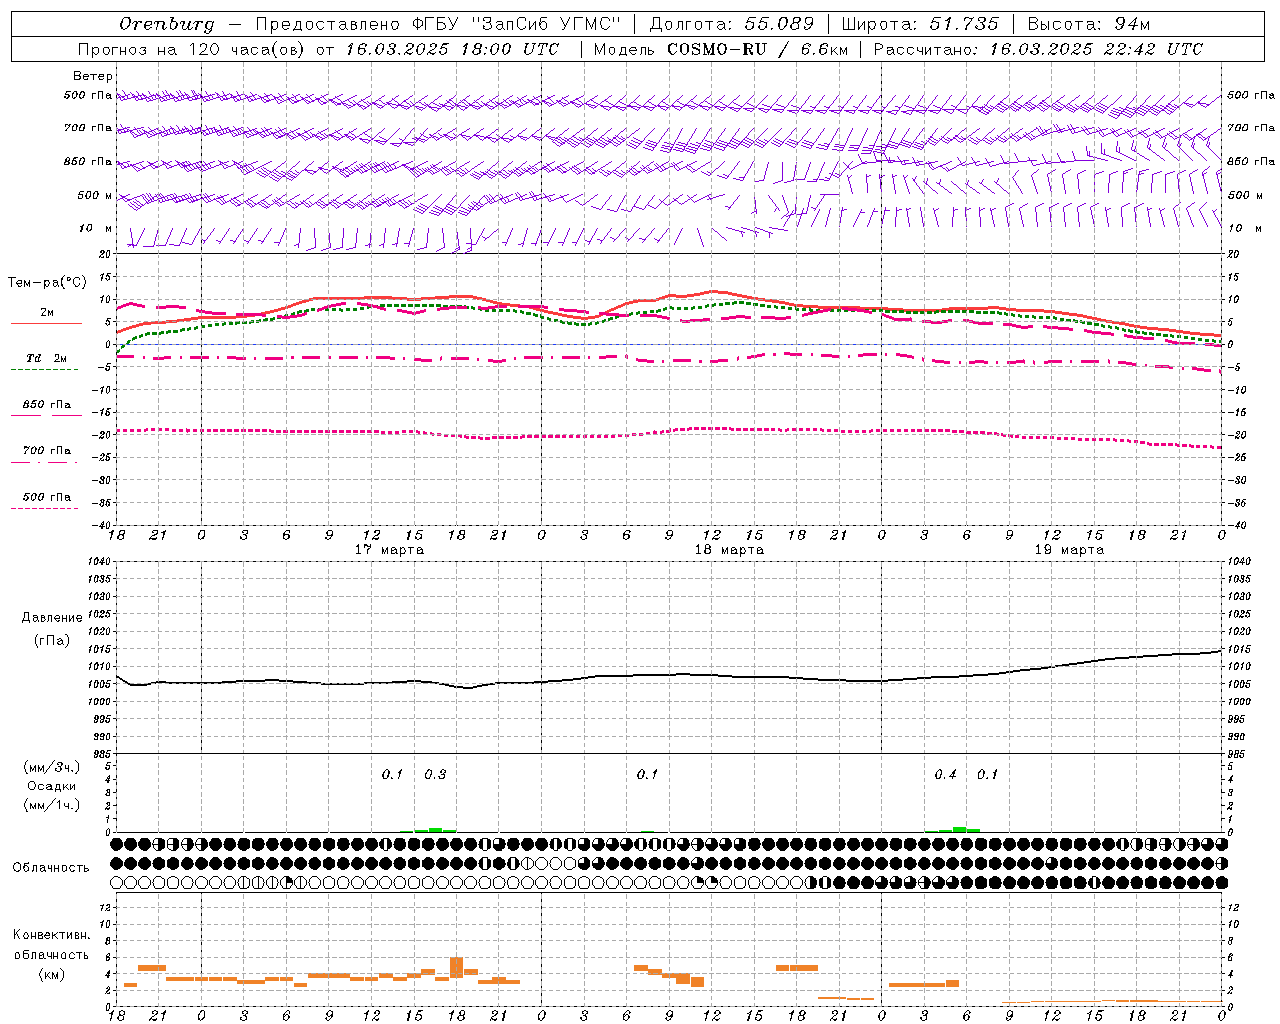The image size is (1280, 1024).
Task: Click the 500 м wind level label on left
Action: [95, 195]
